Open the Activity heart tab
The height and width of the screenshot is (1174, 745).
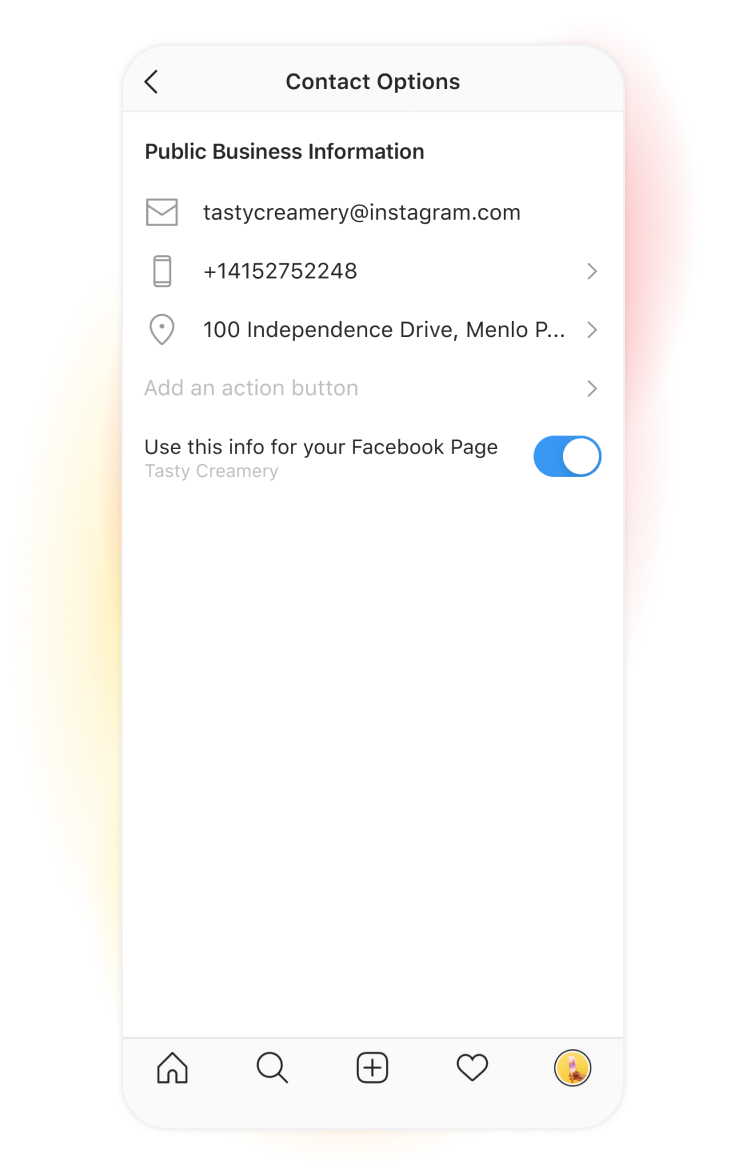pyautogui.click(x=472, y=1068)
